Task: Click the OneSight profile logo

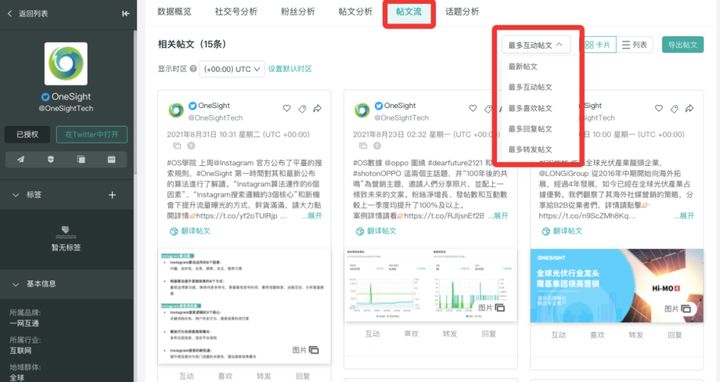Action: click(66, 64)
